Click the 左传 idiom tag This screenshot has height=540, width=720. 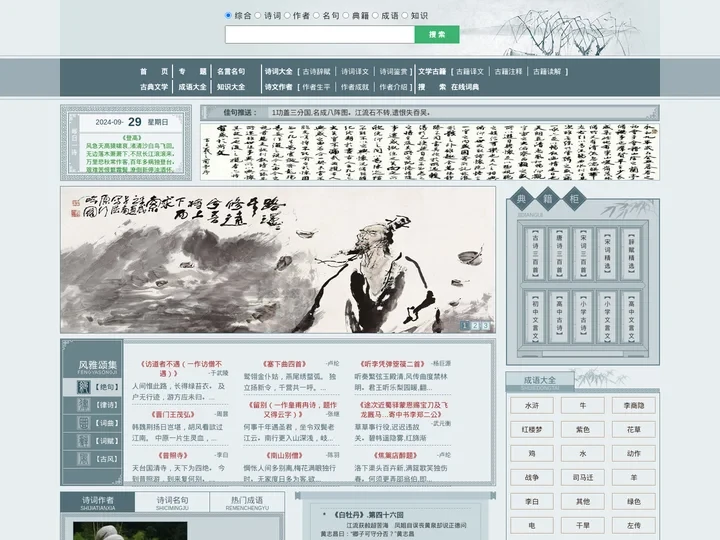click(x=634, y=525)
